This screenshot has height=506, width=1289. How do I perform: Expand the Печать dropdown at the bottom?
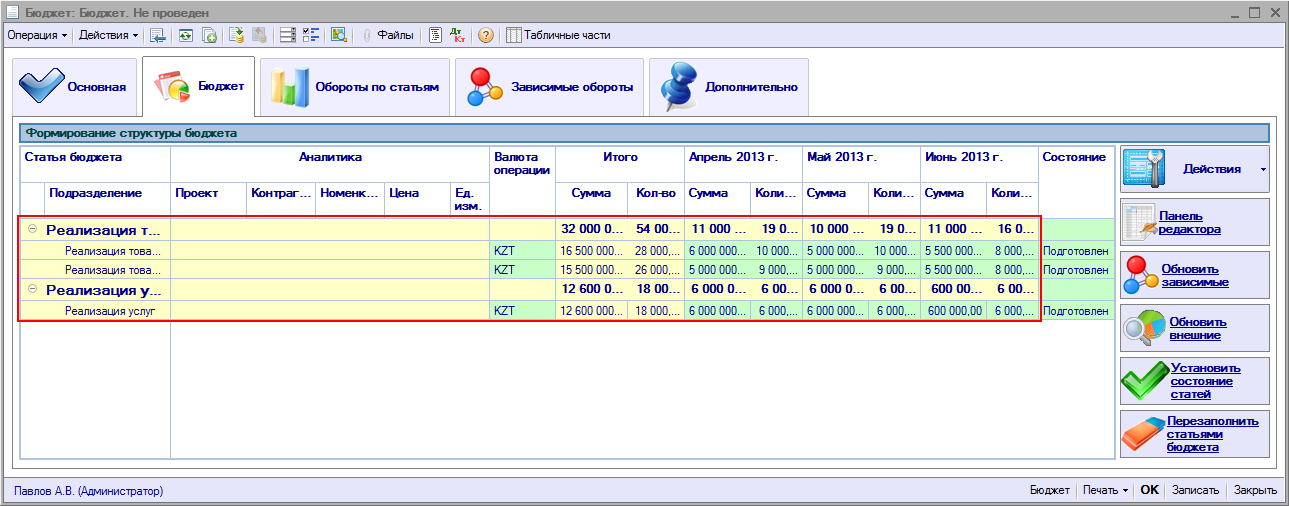(x=1105, y=490)
